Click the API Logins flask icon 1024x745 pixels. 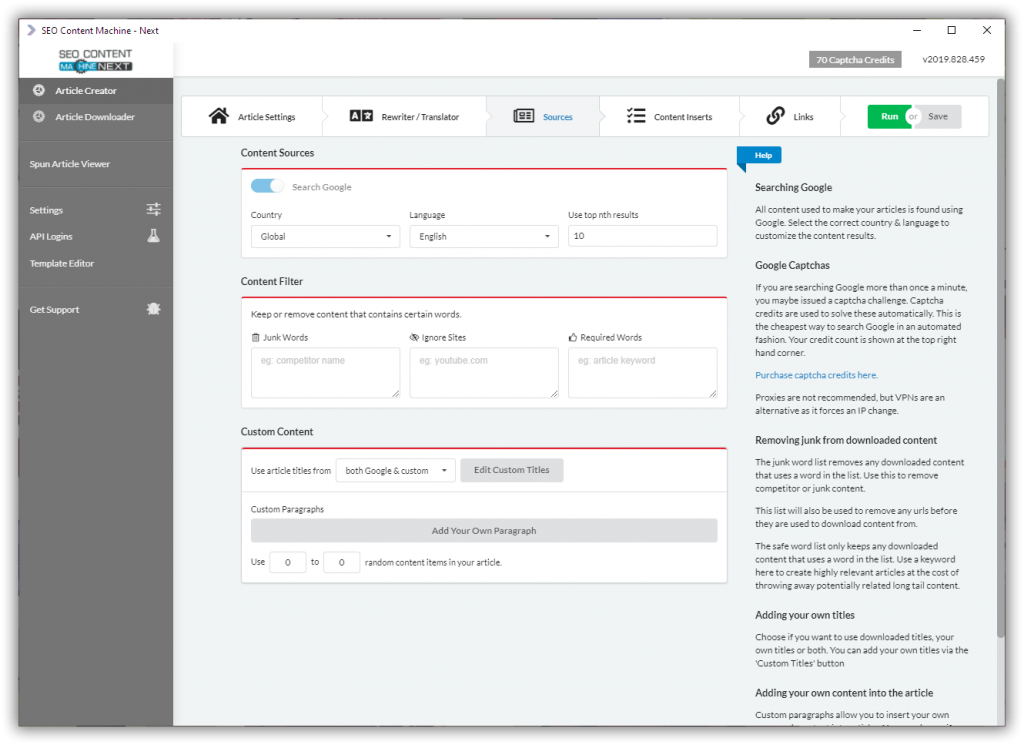point(153,236)
